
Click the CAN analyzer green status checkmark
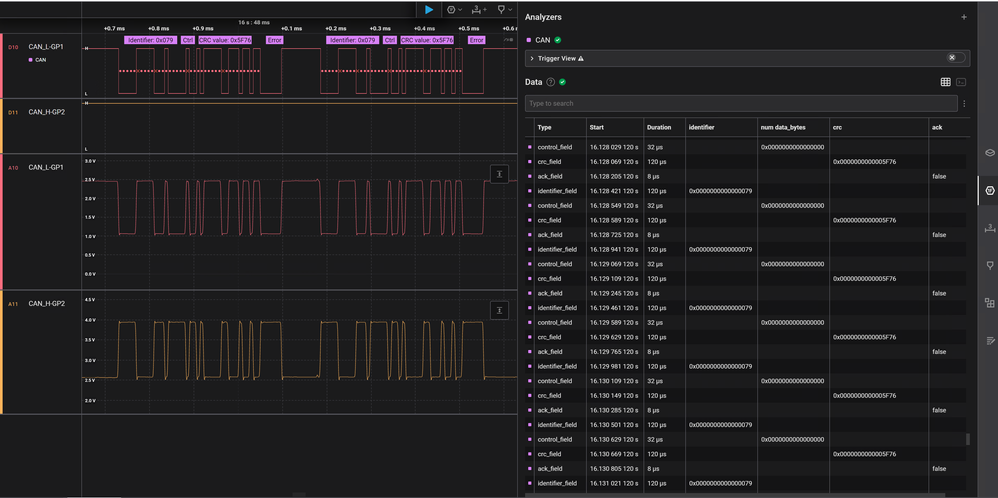click(558, 40)
